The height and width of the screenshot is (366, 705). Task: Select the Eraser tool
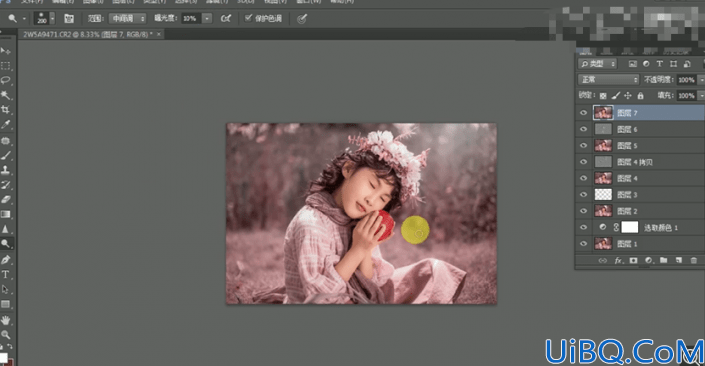click(x=5, y=199)
